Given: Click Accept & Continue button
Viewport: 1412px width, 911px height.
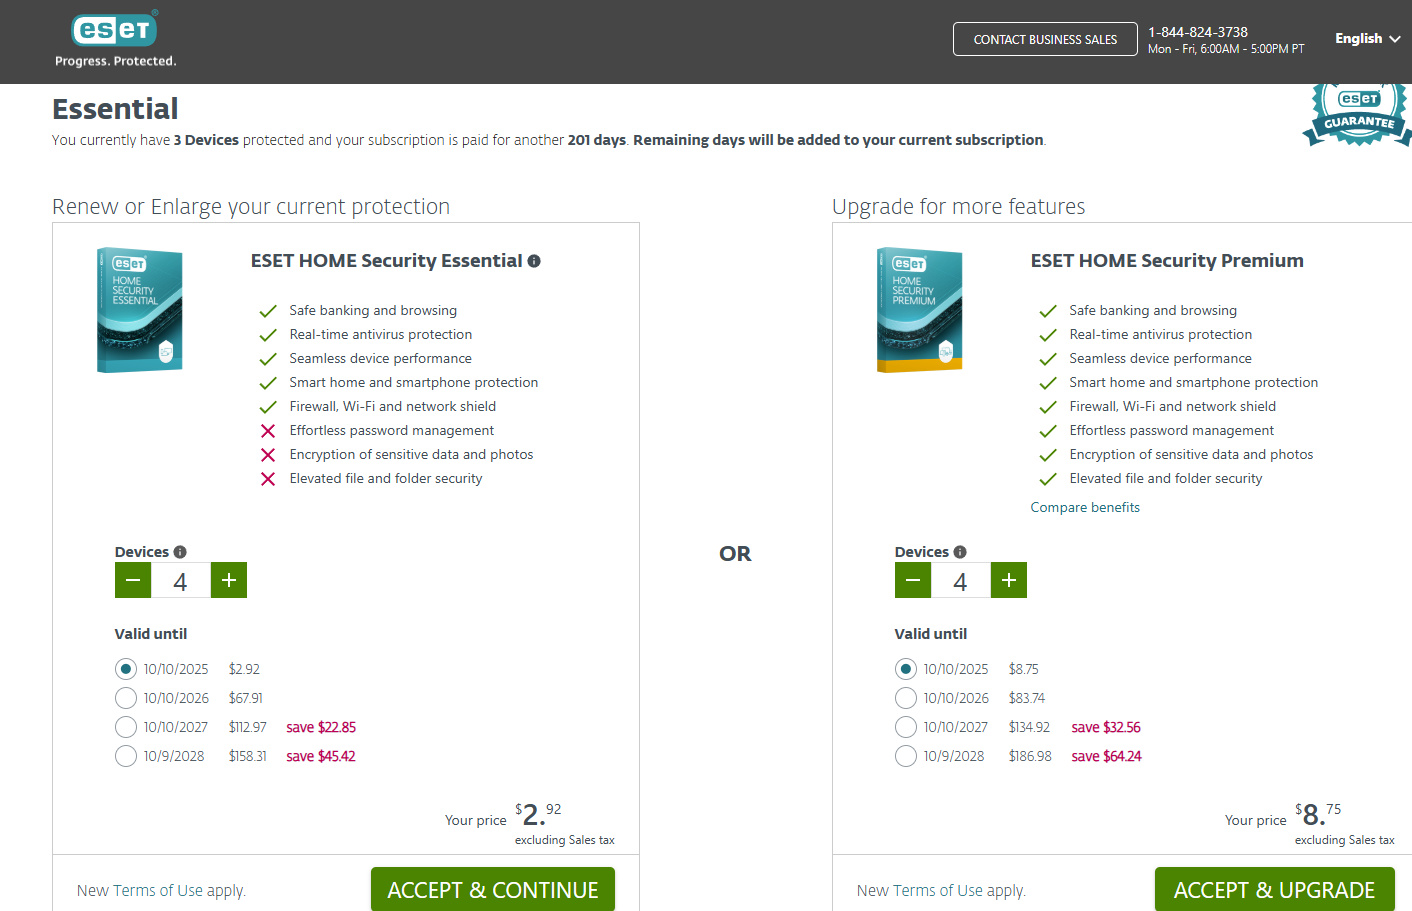Looking at the screenshot, I should pyautogui.click(x=493, y=889).
